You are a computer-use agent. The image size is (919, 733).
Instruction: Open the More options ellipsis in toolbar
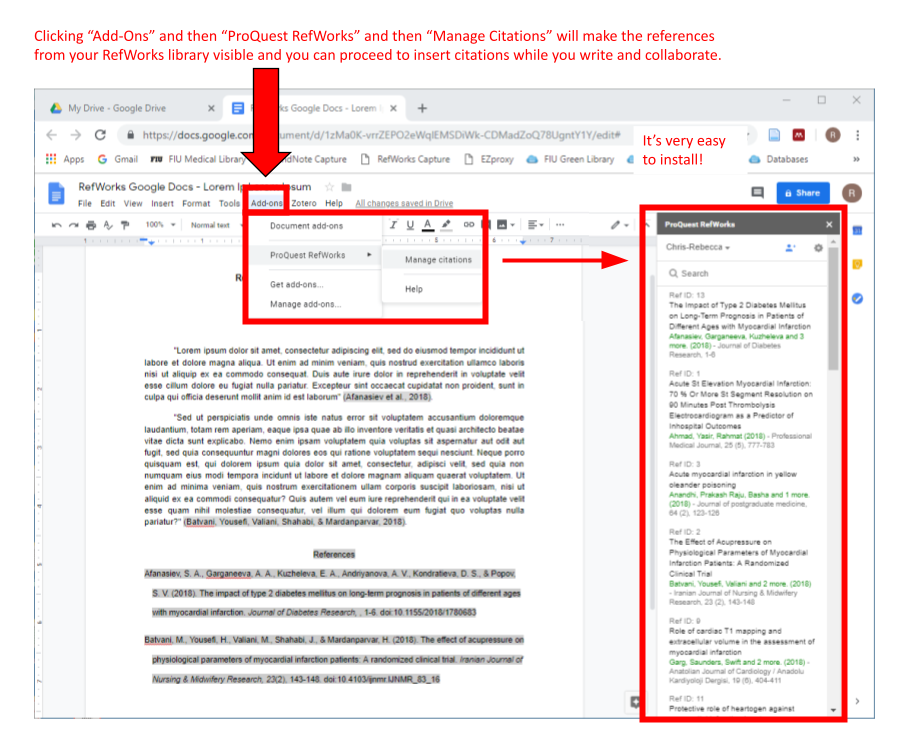point(560,224)
